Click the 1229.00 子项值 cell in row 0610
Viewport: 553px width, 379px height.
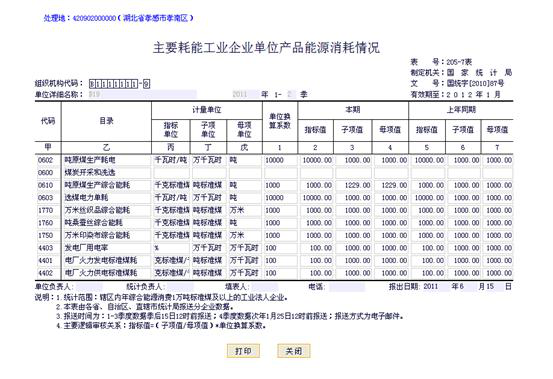coord(353,185)
